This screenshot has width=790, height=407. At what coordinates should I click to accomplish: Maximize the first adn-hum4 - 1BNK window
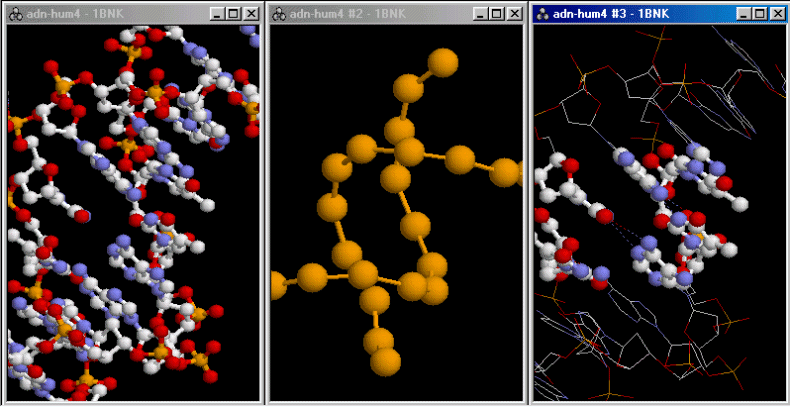click(x=232, y=13)
